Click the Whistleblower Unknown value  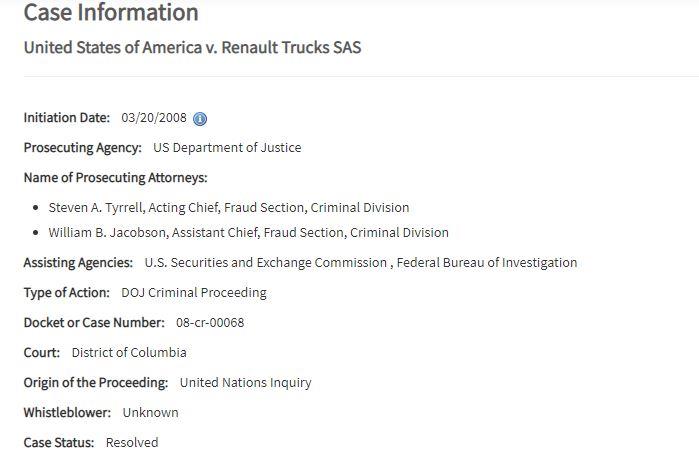[150, 412]
